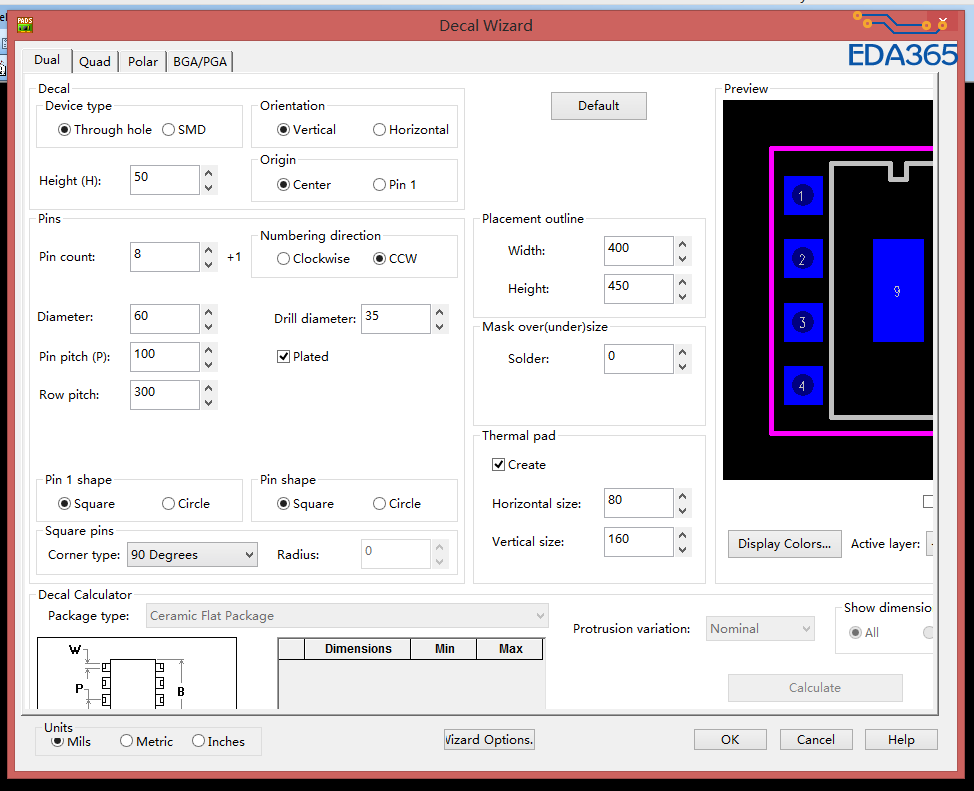
Task: Increase Placement outline Width with up arrow
Action: (683, 244)
